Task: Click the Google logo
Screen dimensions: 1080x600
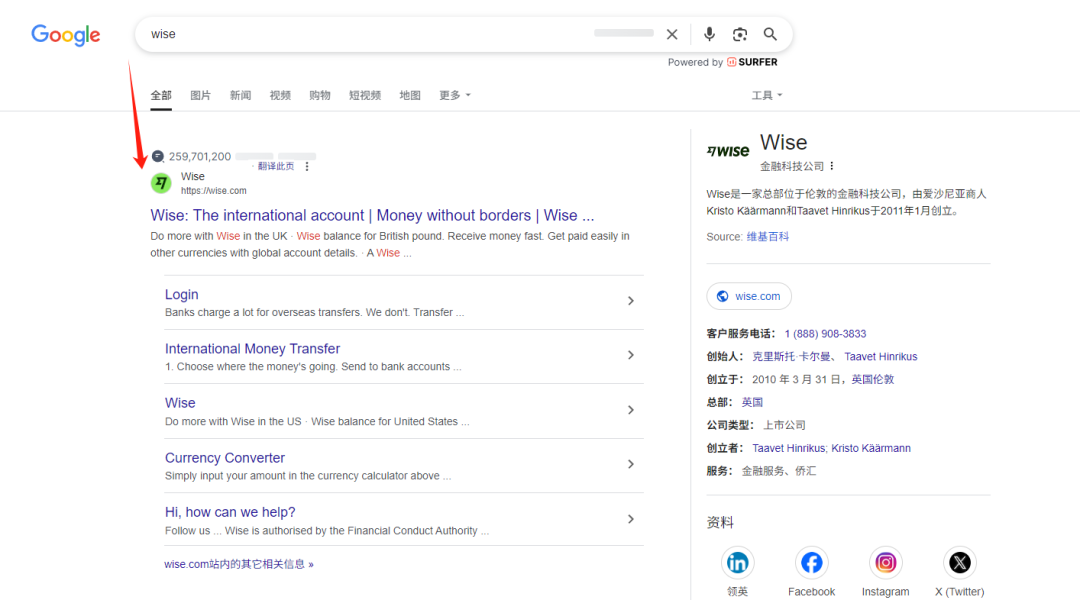Action: (65, 34)
